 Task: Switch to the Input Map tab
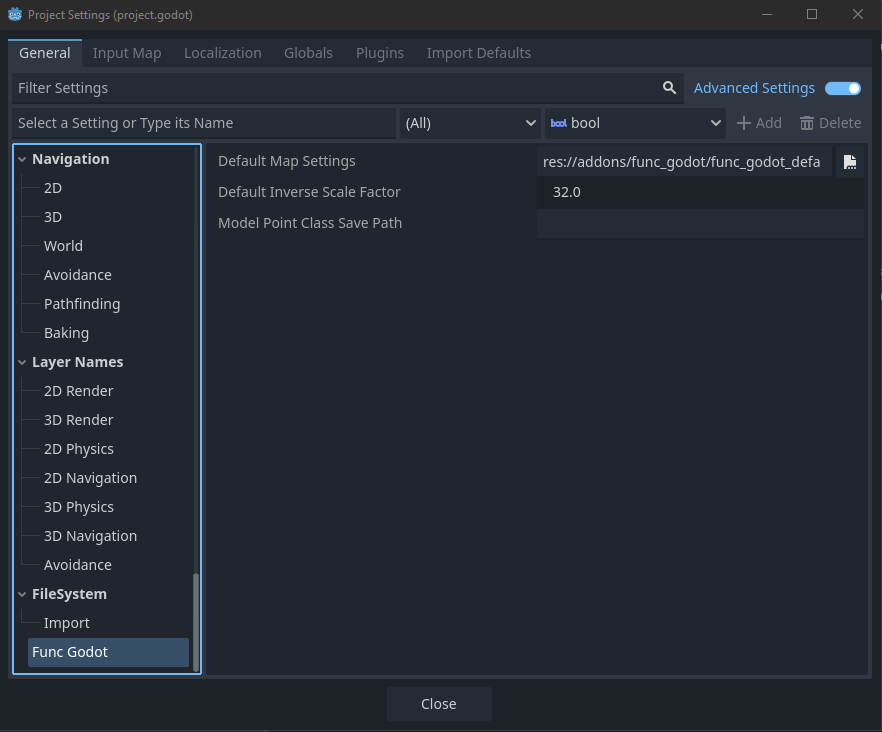click(x=127, y=53)
